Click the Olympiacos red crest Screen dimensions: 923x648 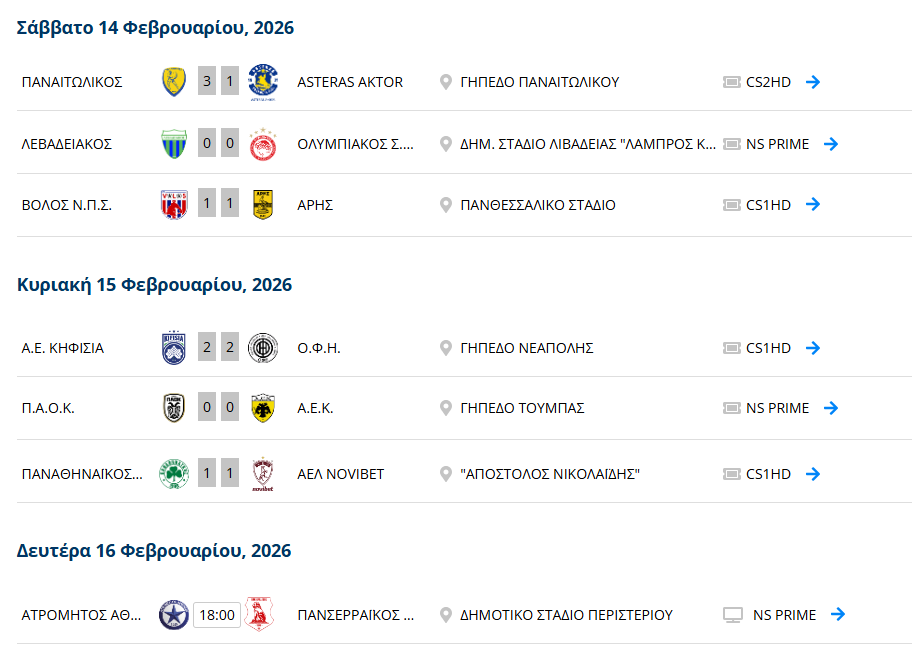[x=263, y=144]
